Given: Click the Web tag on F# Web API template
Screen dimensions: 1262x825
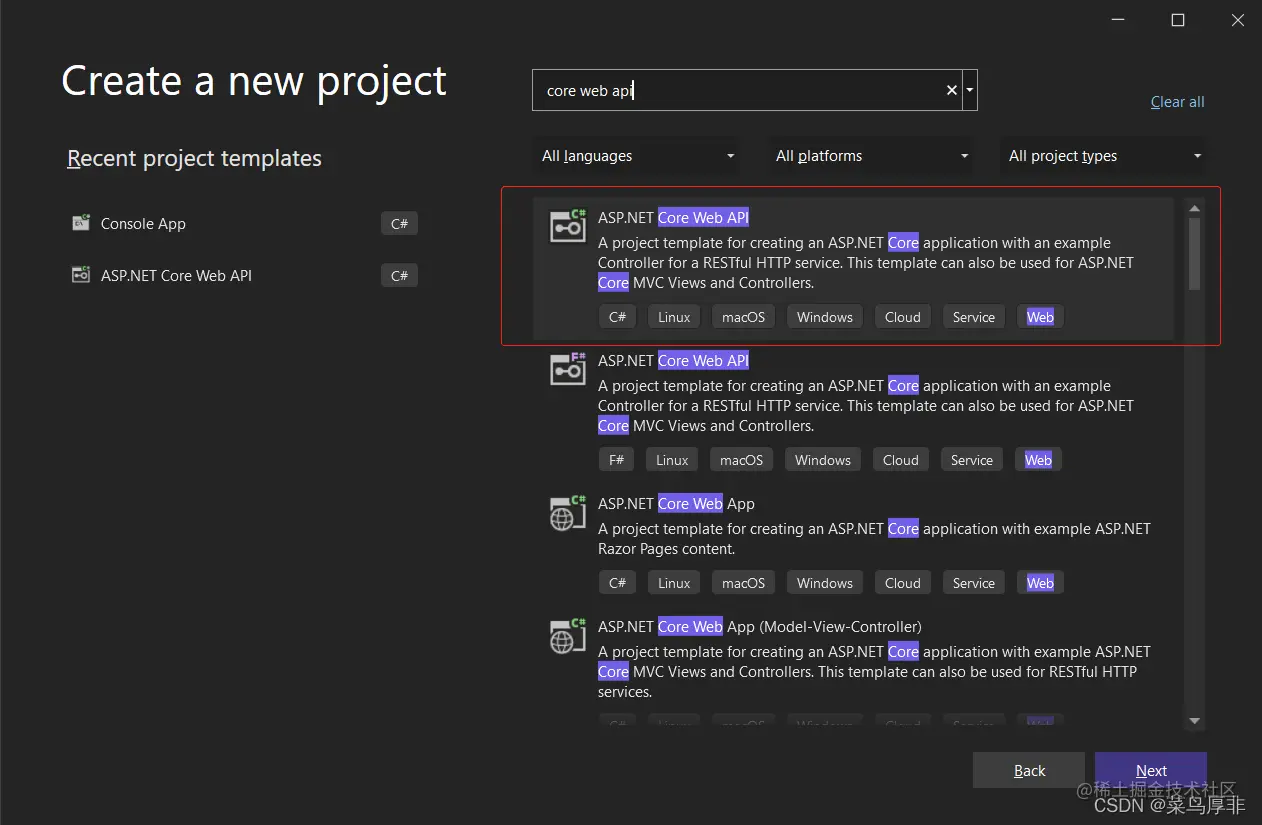Looking at the screenshot, I should tap(1038, 460).
